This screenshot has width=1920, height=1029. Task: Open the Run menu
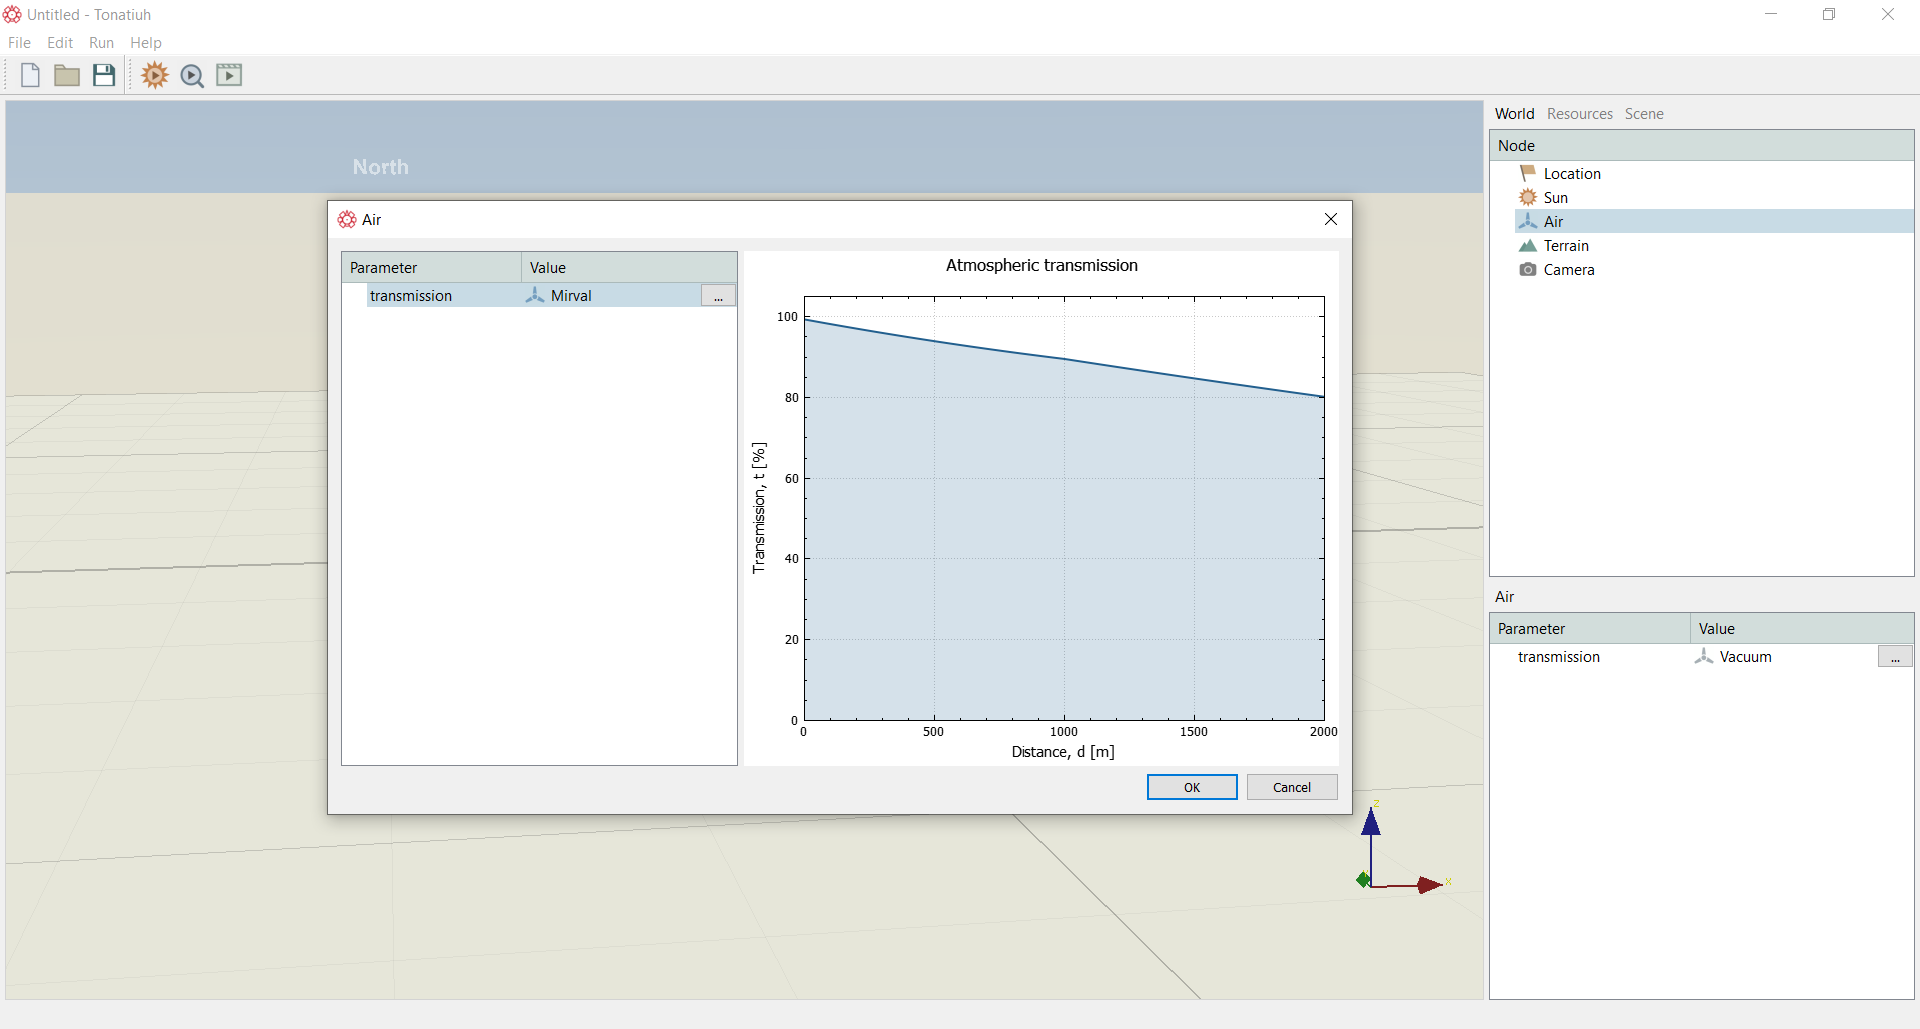click(x=101, y=43)
